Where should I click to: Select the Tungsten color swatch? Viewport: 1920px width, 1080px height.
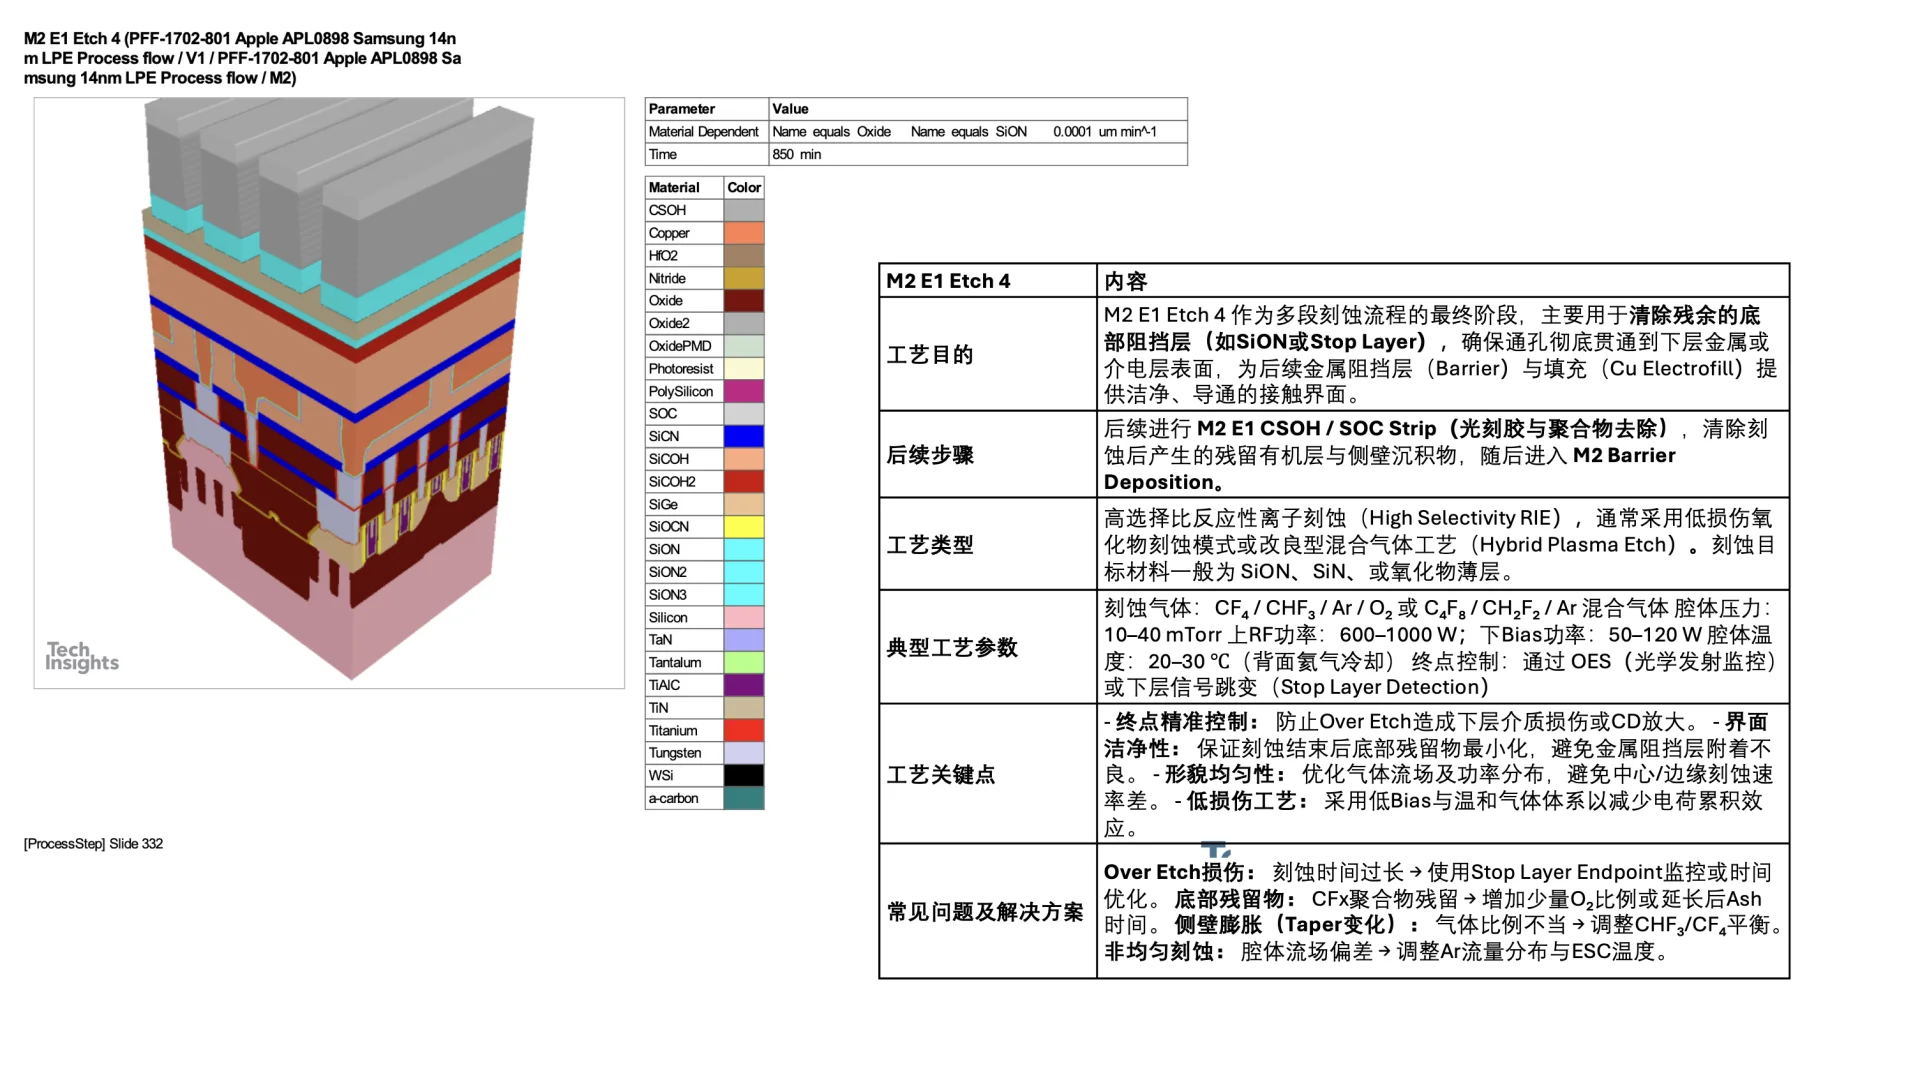[x=744, y=752]
